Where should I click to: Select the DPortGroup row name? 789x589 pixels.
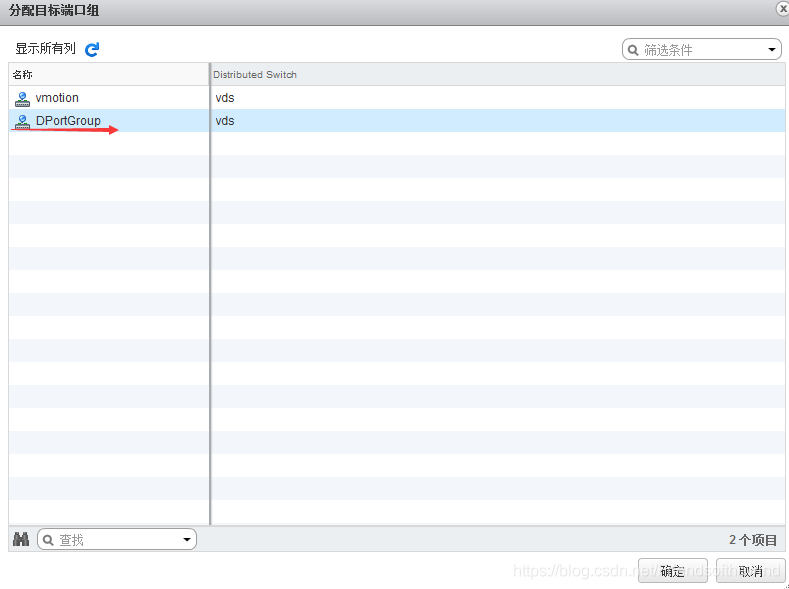point(68,121)
